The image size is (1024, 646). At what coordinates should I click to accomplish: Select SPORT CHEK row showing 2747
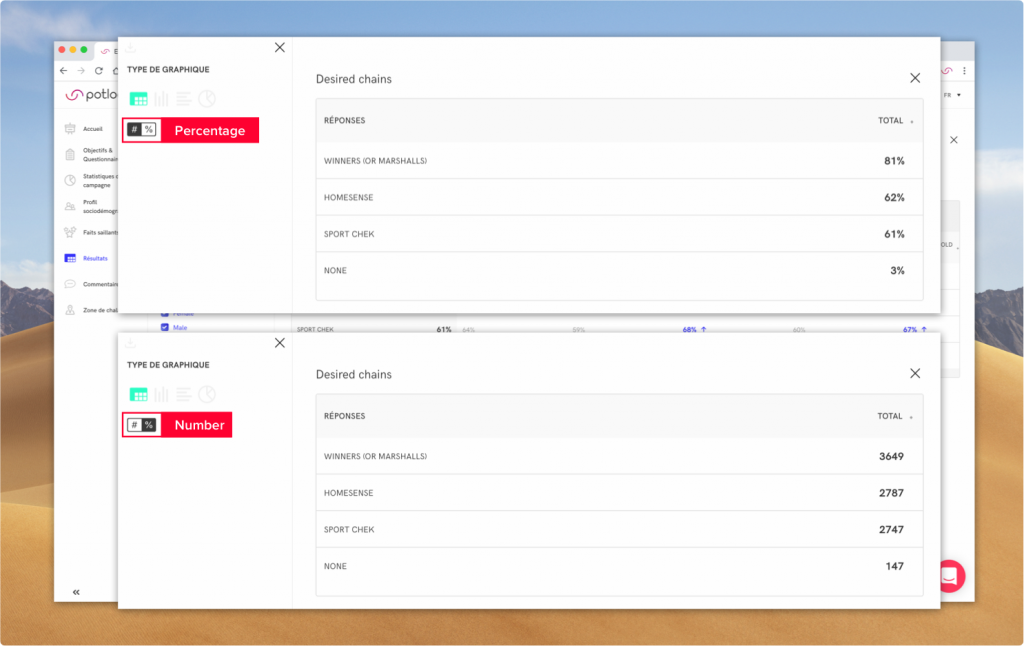click(619, 530)
